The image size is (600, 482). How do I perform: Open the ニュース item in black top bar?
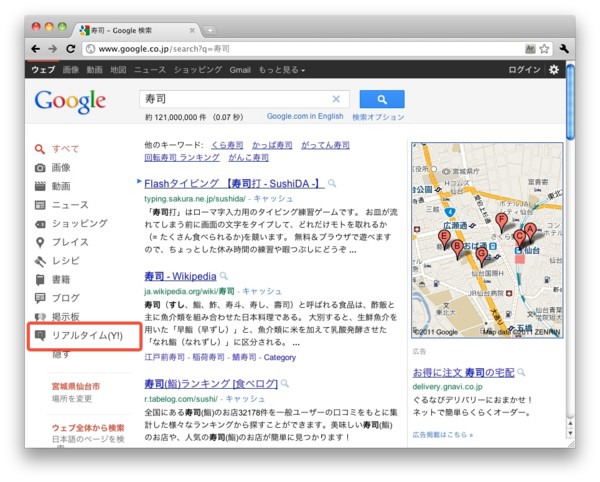click(x=150, y=70)
